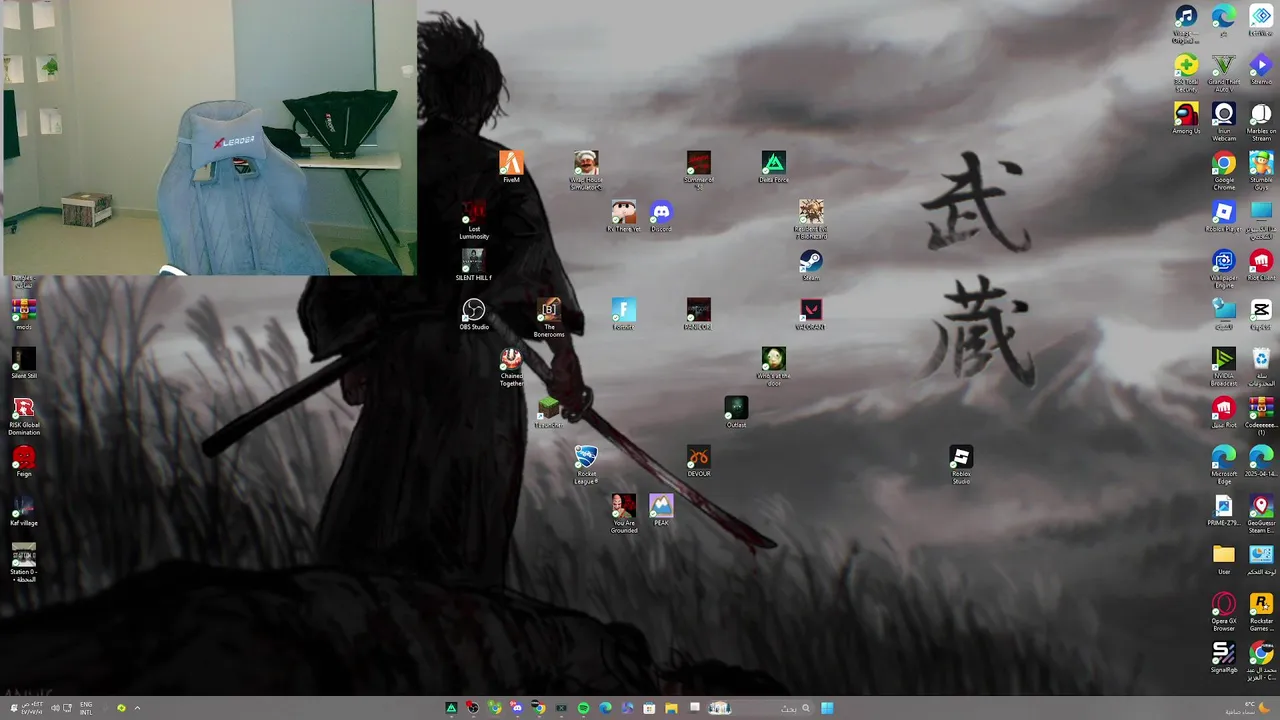Open the Among Us desktop icon
1280x720 pixels.
point(1186,118)
